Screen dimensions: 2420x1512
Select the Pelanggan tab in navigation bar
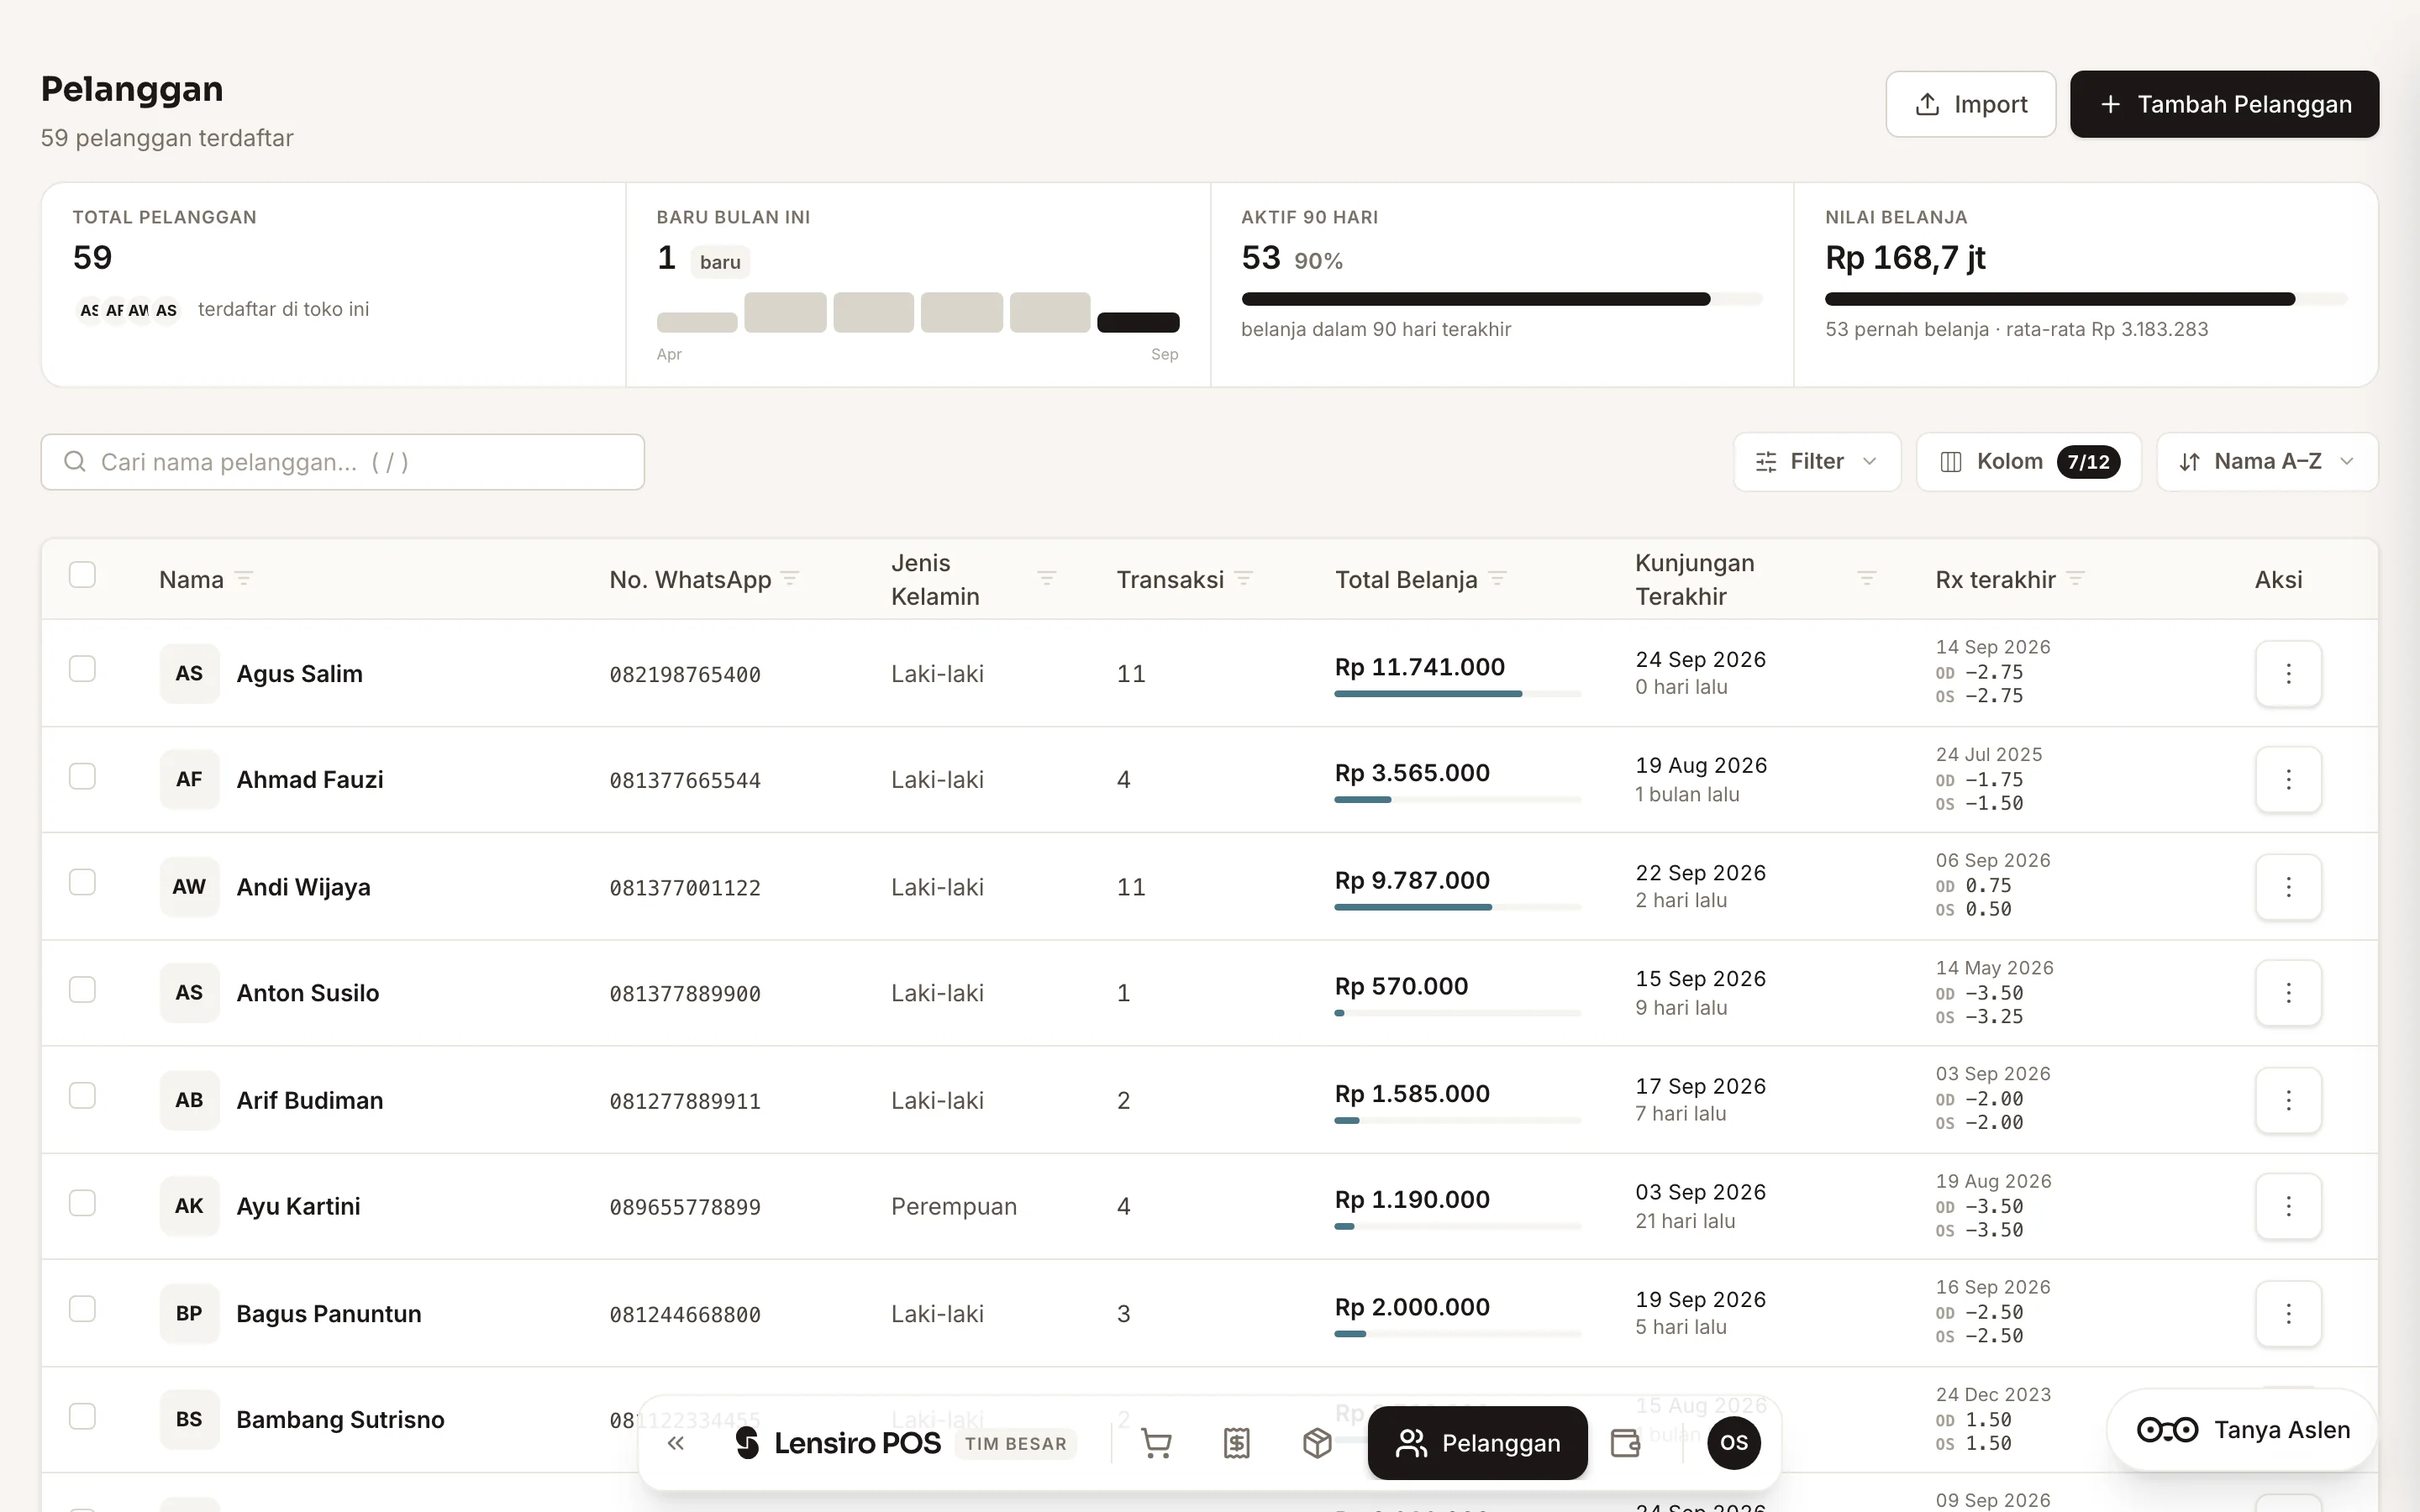tap(1477, 1443)
